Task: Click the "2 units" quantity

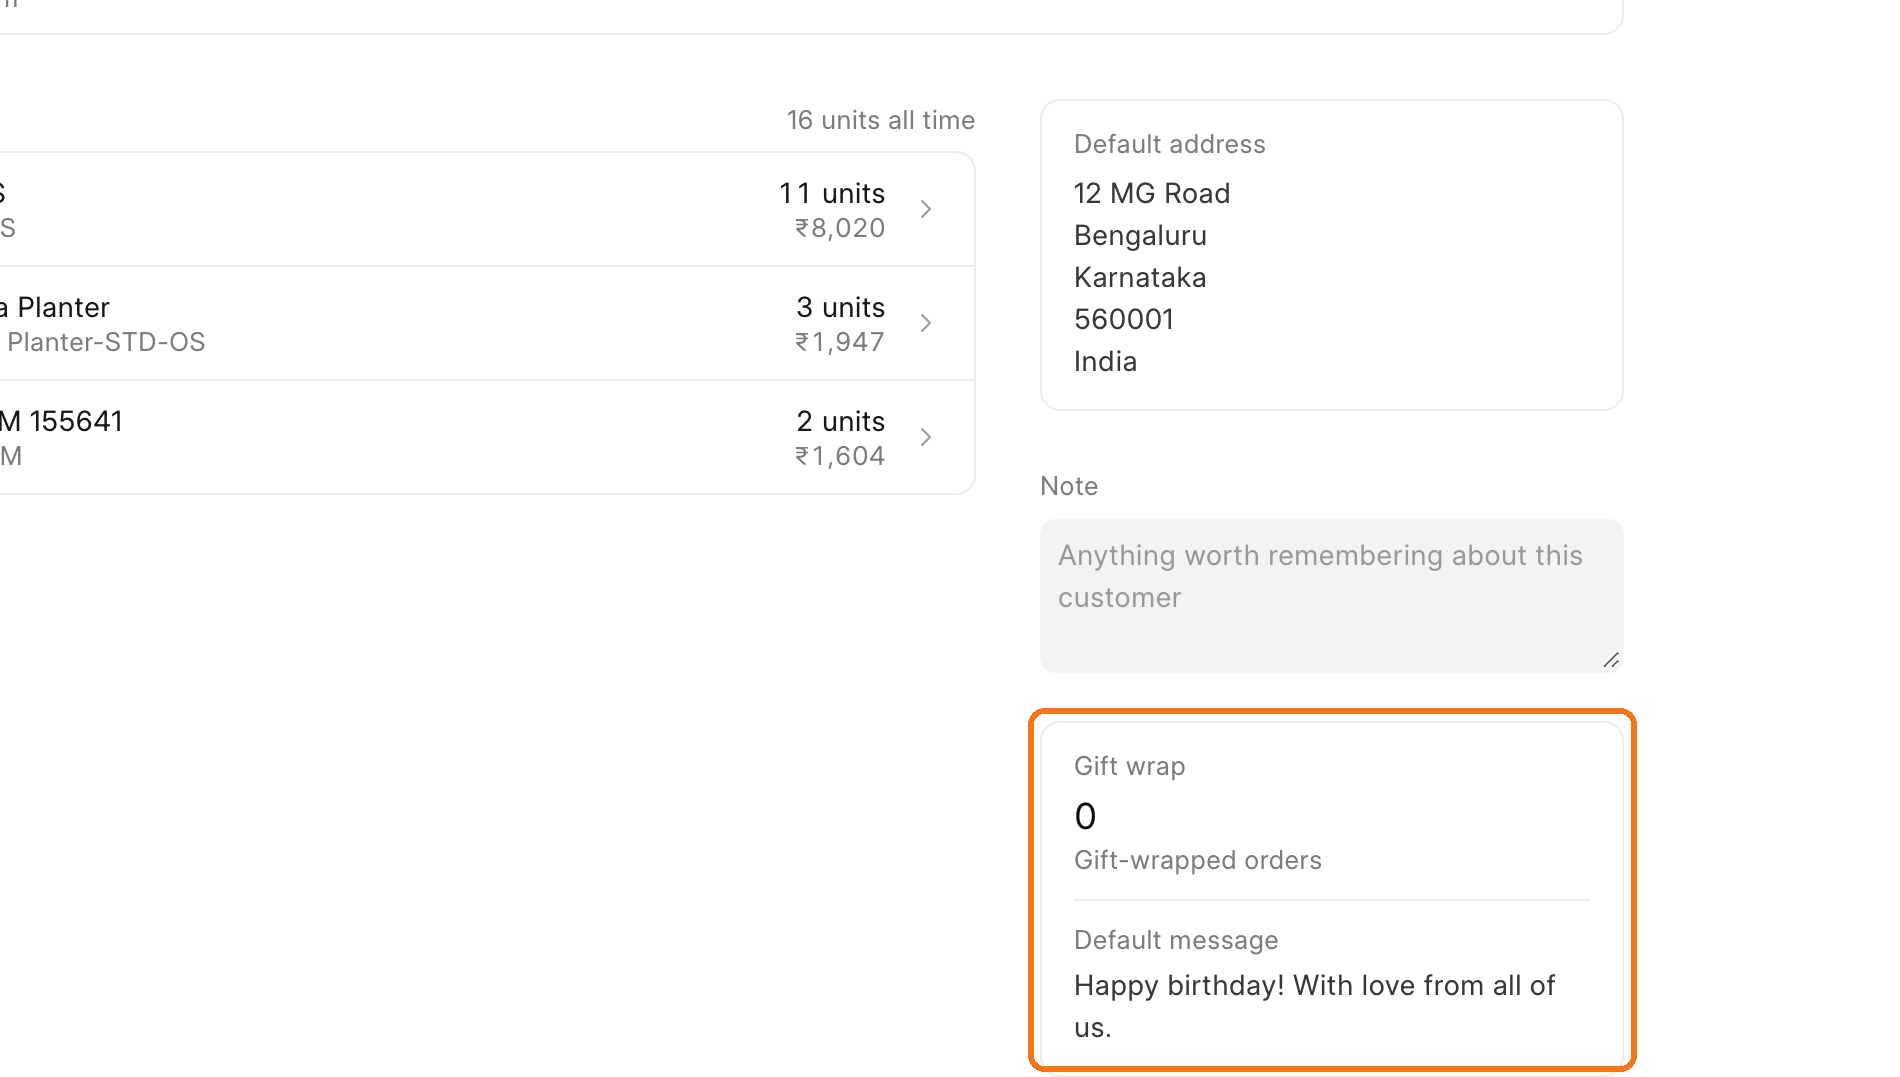Action: pyautogui.click(x=841, y=421)
